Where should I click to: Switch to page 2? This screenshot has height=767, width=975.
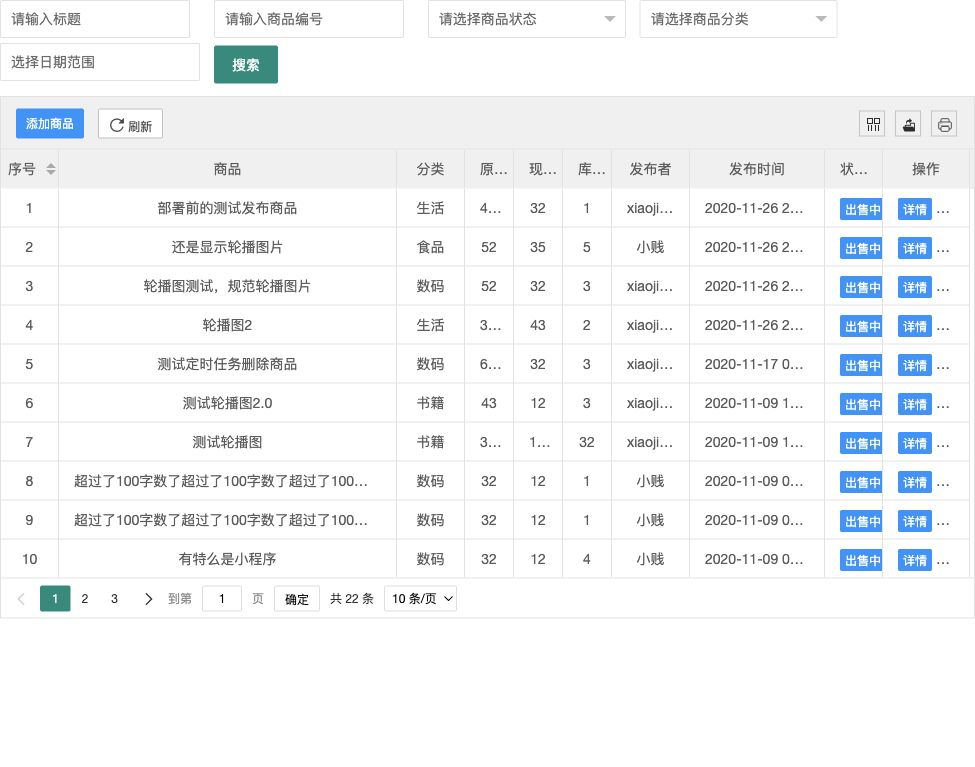pyautogui.click(x=85, y=598)
